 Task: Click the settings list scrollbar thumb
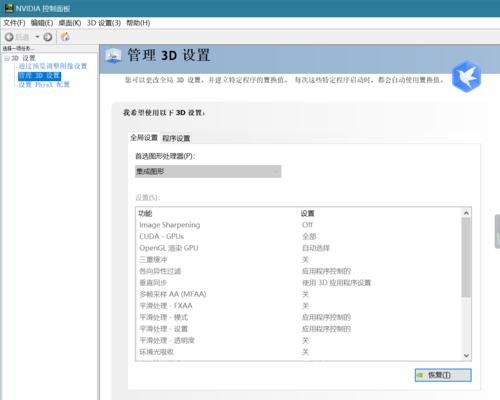point(466,257)
